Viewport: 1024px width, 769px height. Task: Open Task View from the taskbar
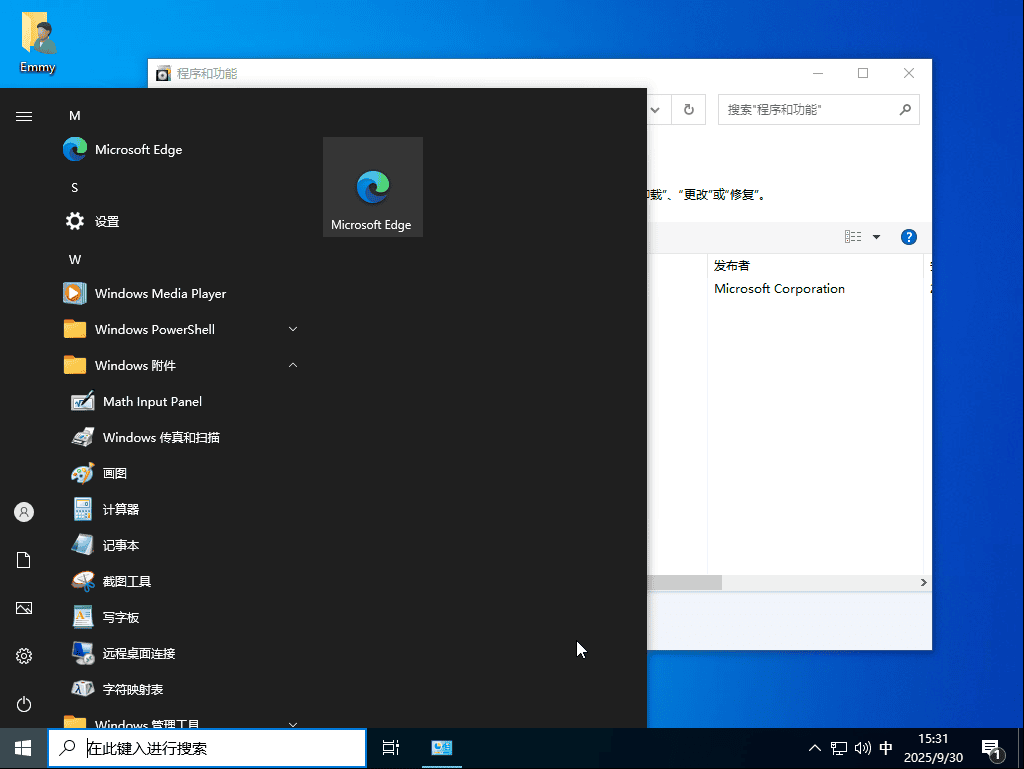pos(391,748)
